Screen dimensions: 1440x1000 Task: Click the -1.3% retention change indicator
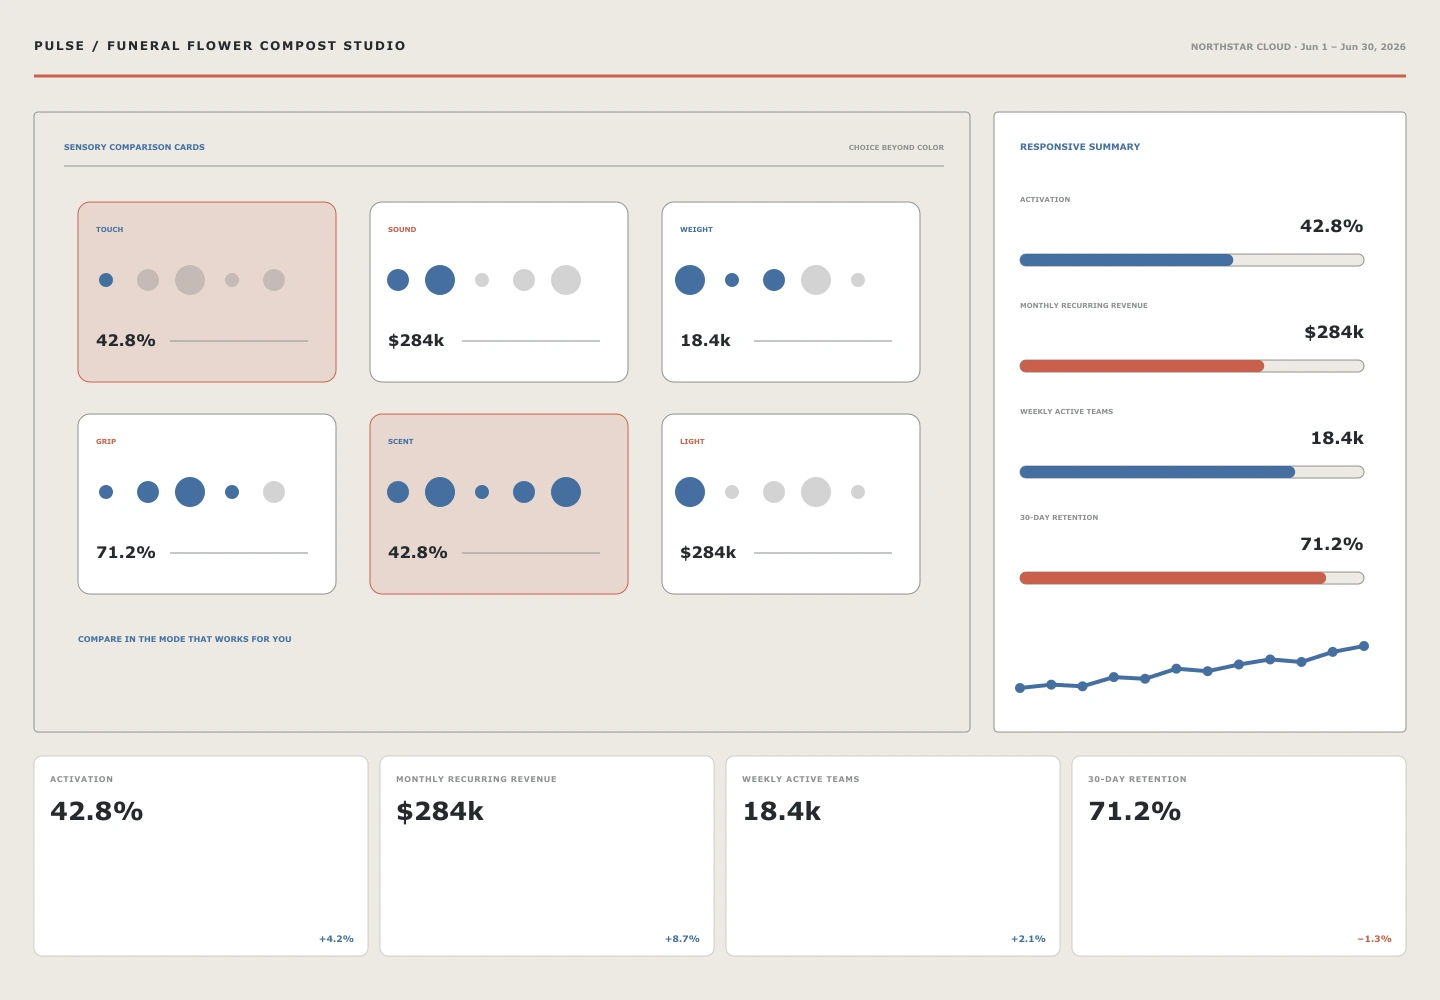tap(1374, 939)
